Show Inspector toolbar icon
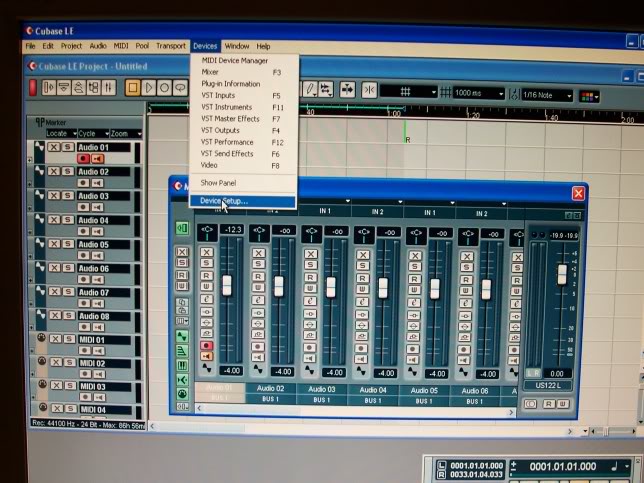This screenshot has height=483, width=644. [48, 87]
